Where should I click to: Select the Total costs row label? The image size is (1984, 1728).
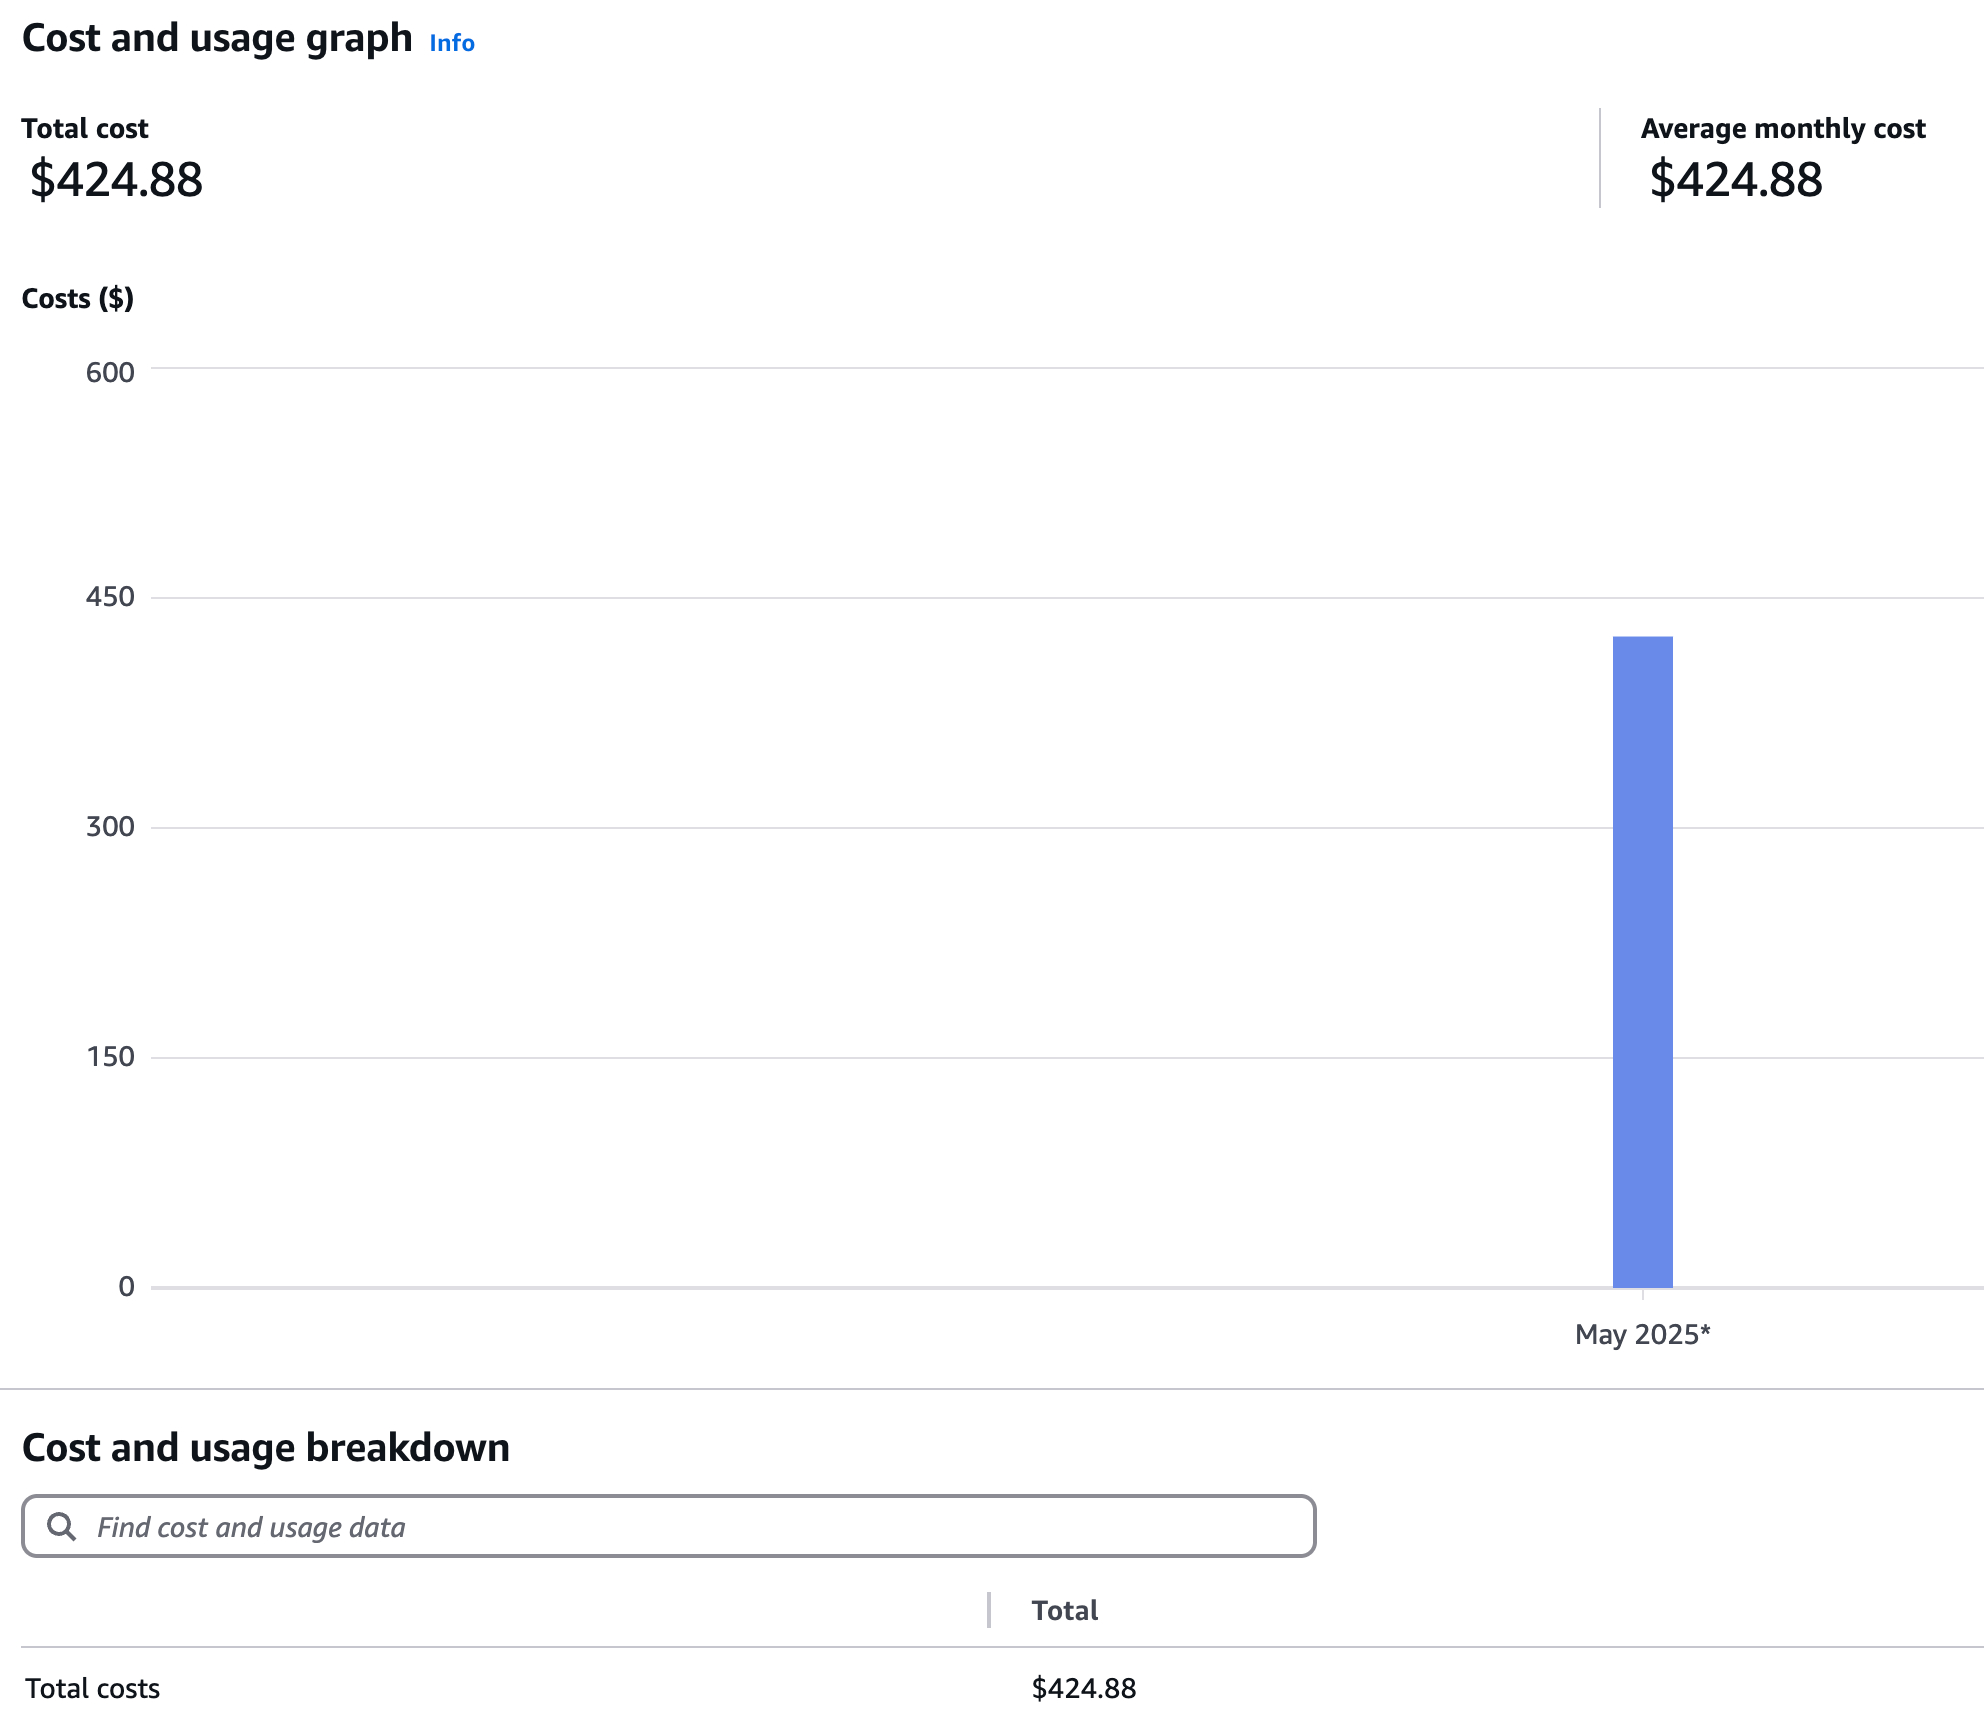coord(92,1688)
